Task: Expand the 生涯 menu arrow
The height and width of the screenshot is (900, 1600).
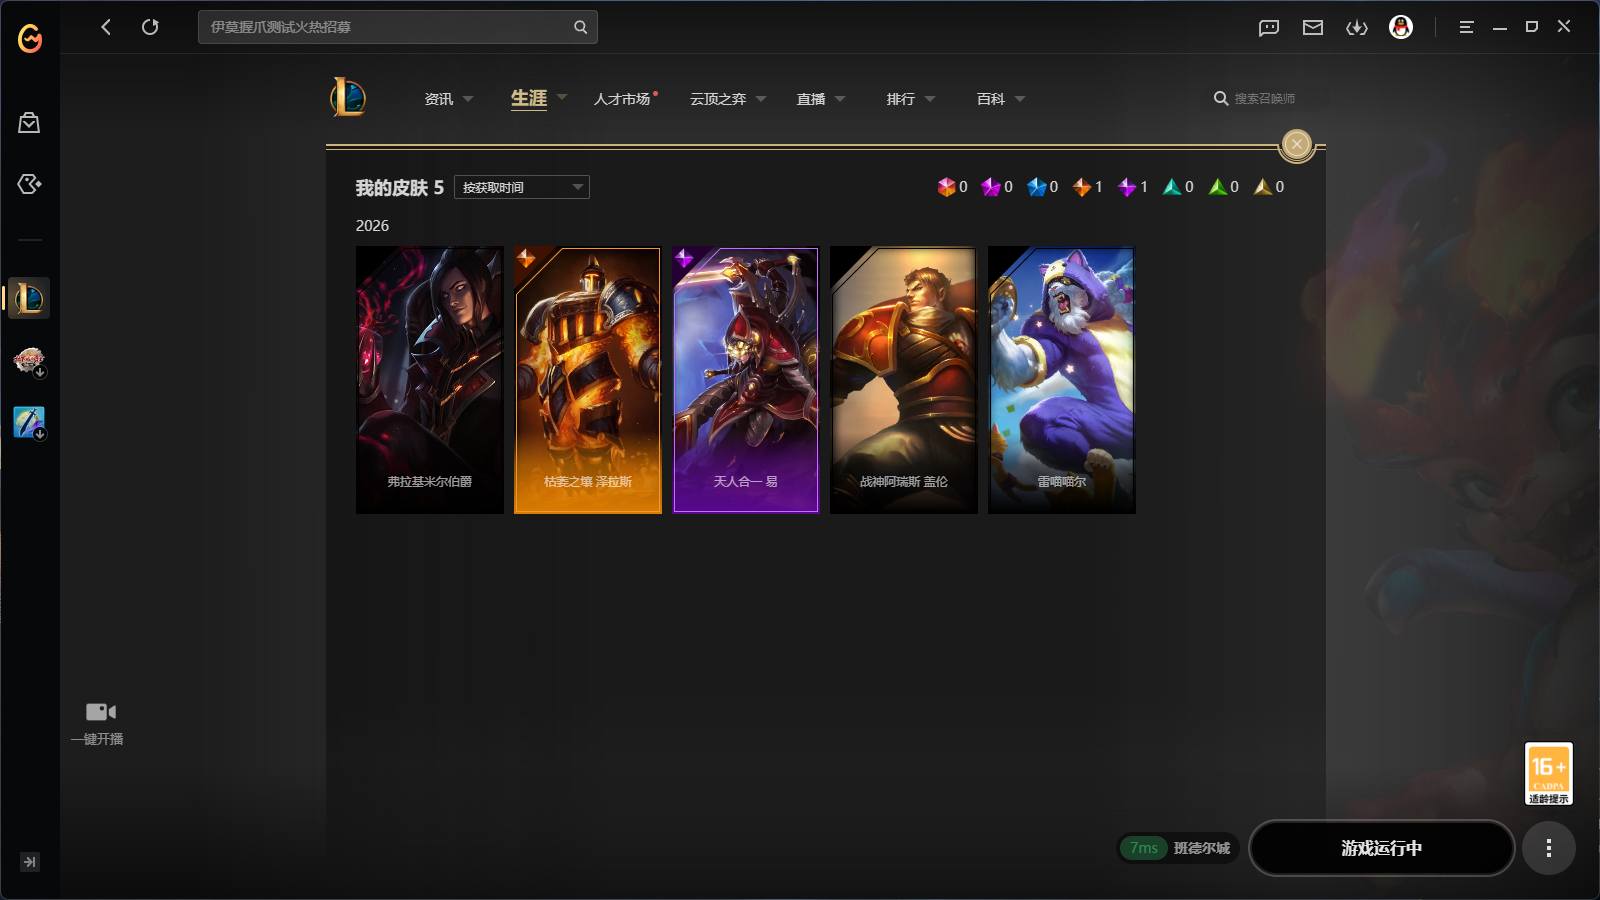Action: pos(562,97)
